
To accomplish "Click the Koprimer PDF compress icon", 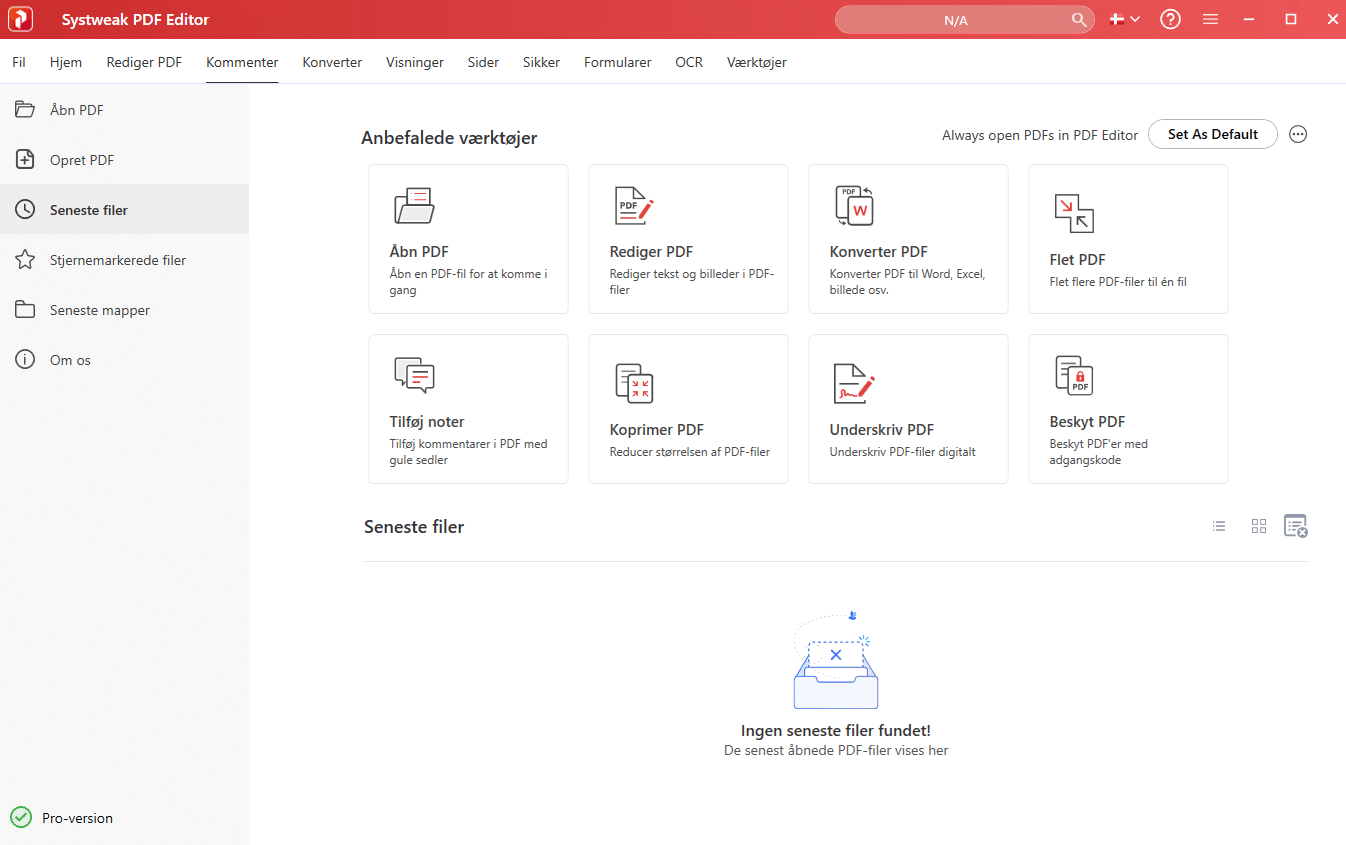I will (633, 383).
